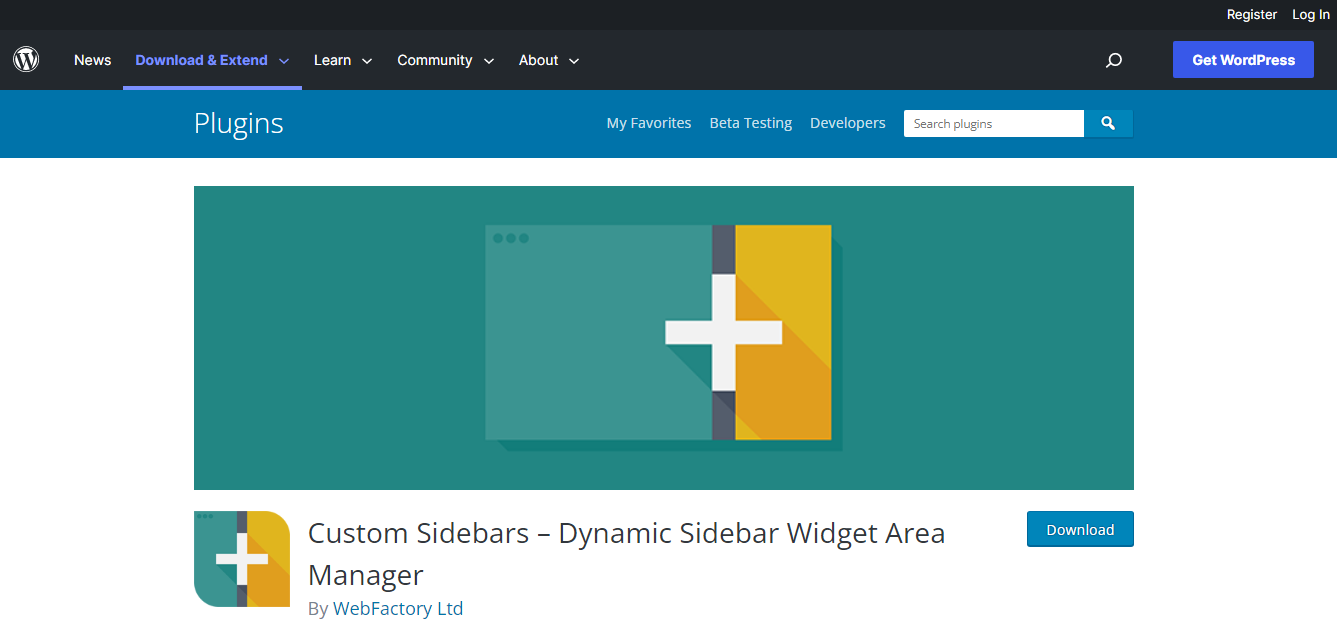The height and width of the screenshot is (641, 1337).
Task: Download the Custom Sidebars plugin
Action: click(1080, 529)
